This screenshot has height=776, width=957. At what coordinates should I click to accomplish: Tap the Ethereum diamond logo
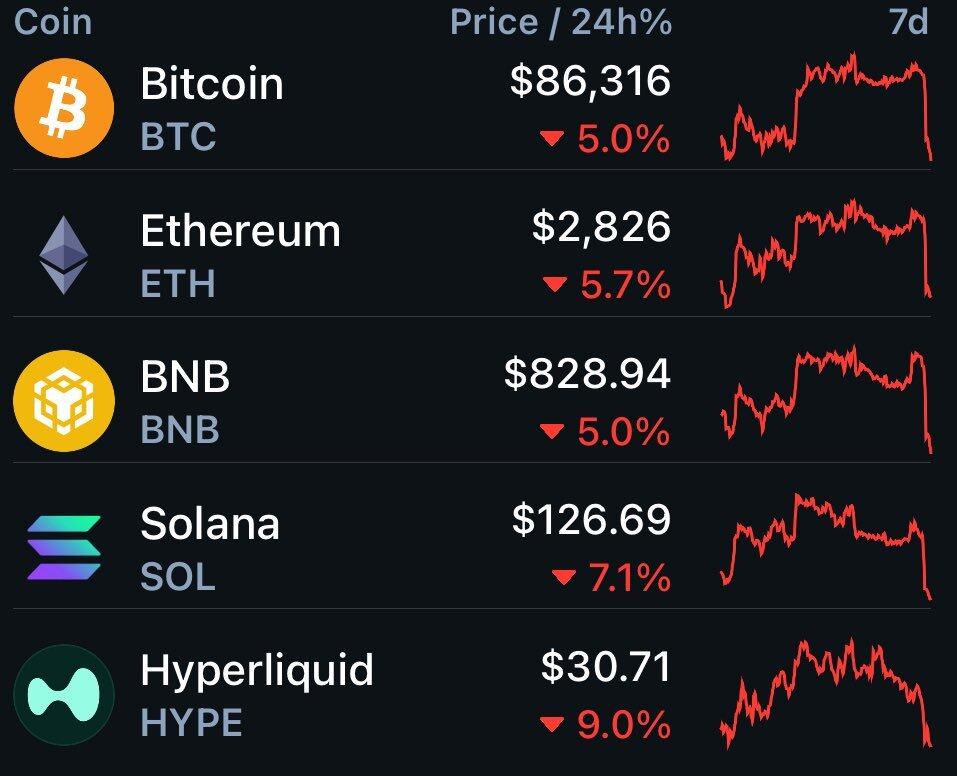(64, 255)
